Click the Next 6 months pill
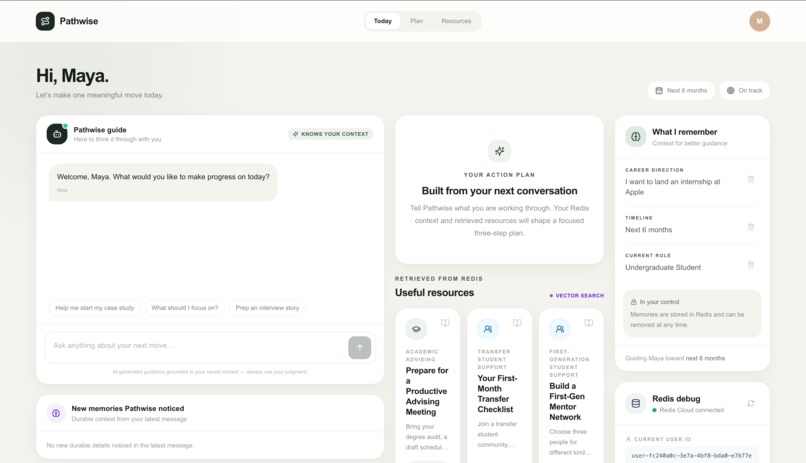 [681, 90]
